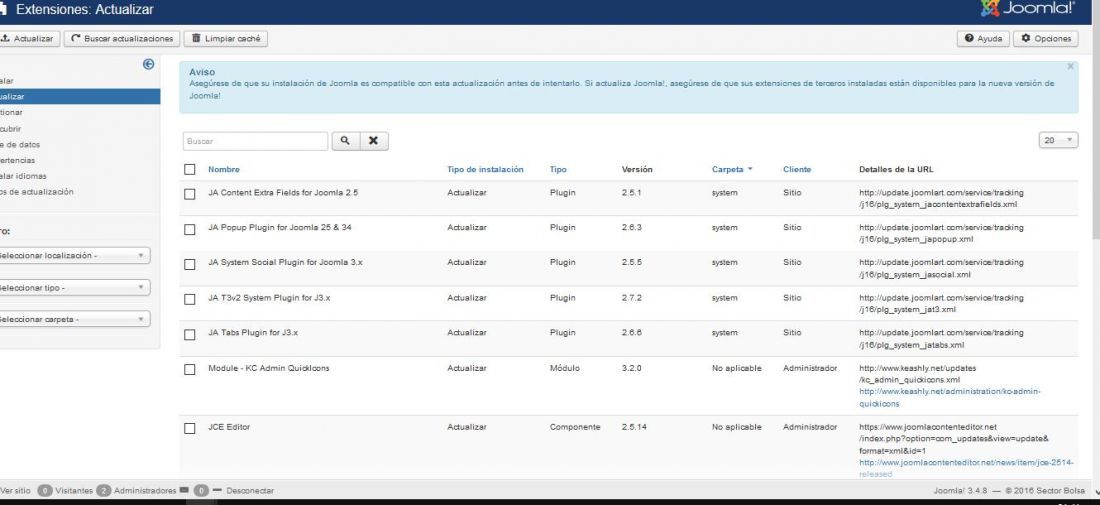Click Ver sitio in status bar
Viewport: 1100px width, 505px height.
click(x=15, y=491)
